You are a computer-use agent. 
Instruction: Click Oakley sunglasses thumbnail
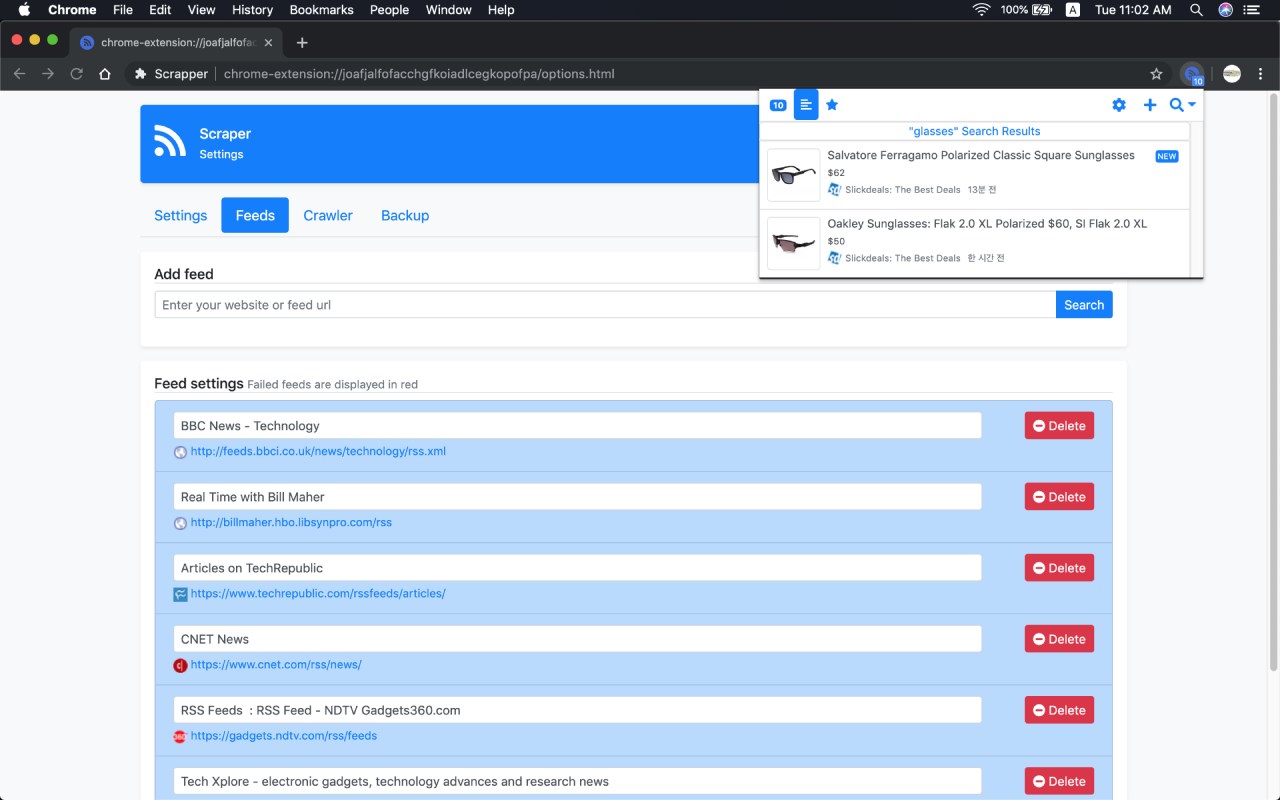793,243
